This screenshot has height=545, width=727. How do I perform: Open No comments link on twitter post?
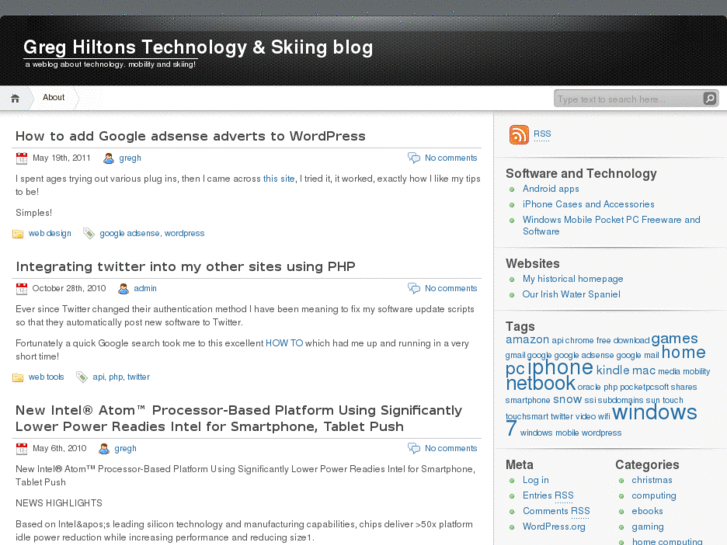[451, 288]
